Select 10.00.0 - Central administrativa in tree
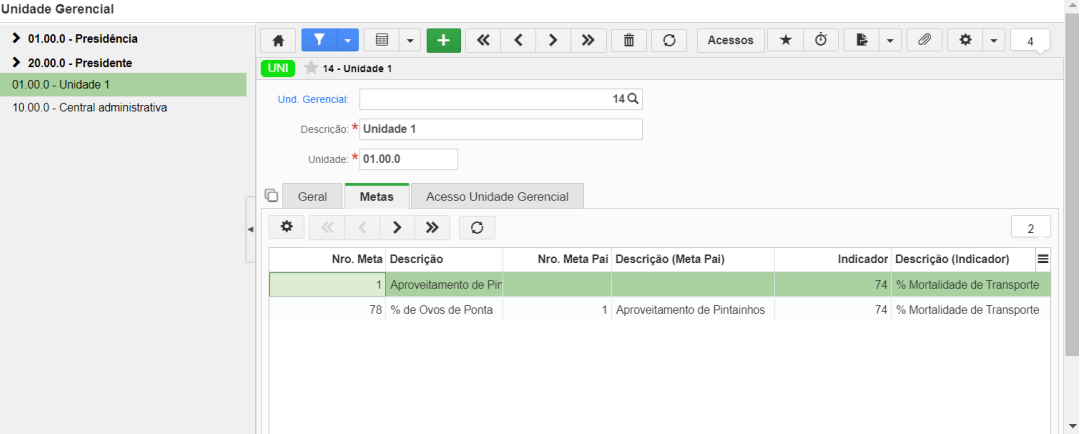 (90, 107)
